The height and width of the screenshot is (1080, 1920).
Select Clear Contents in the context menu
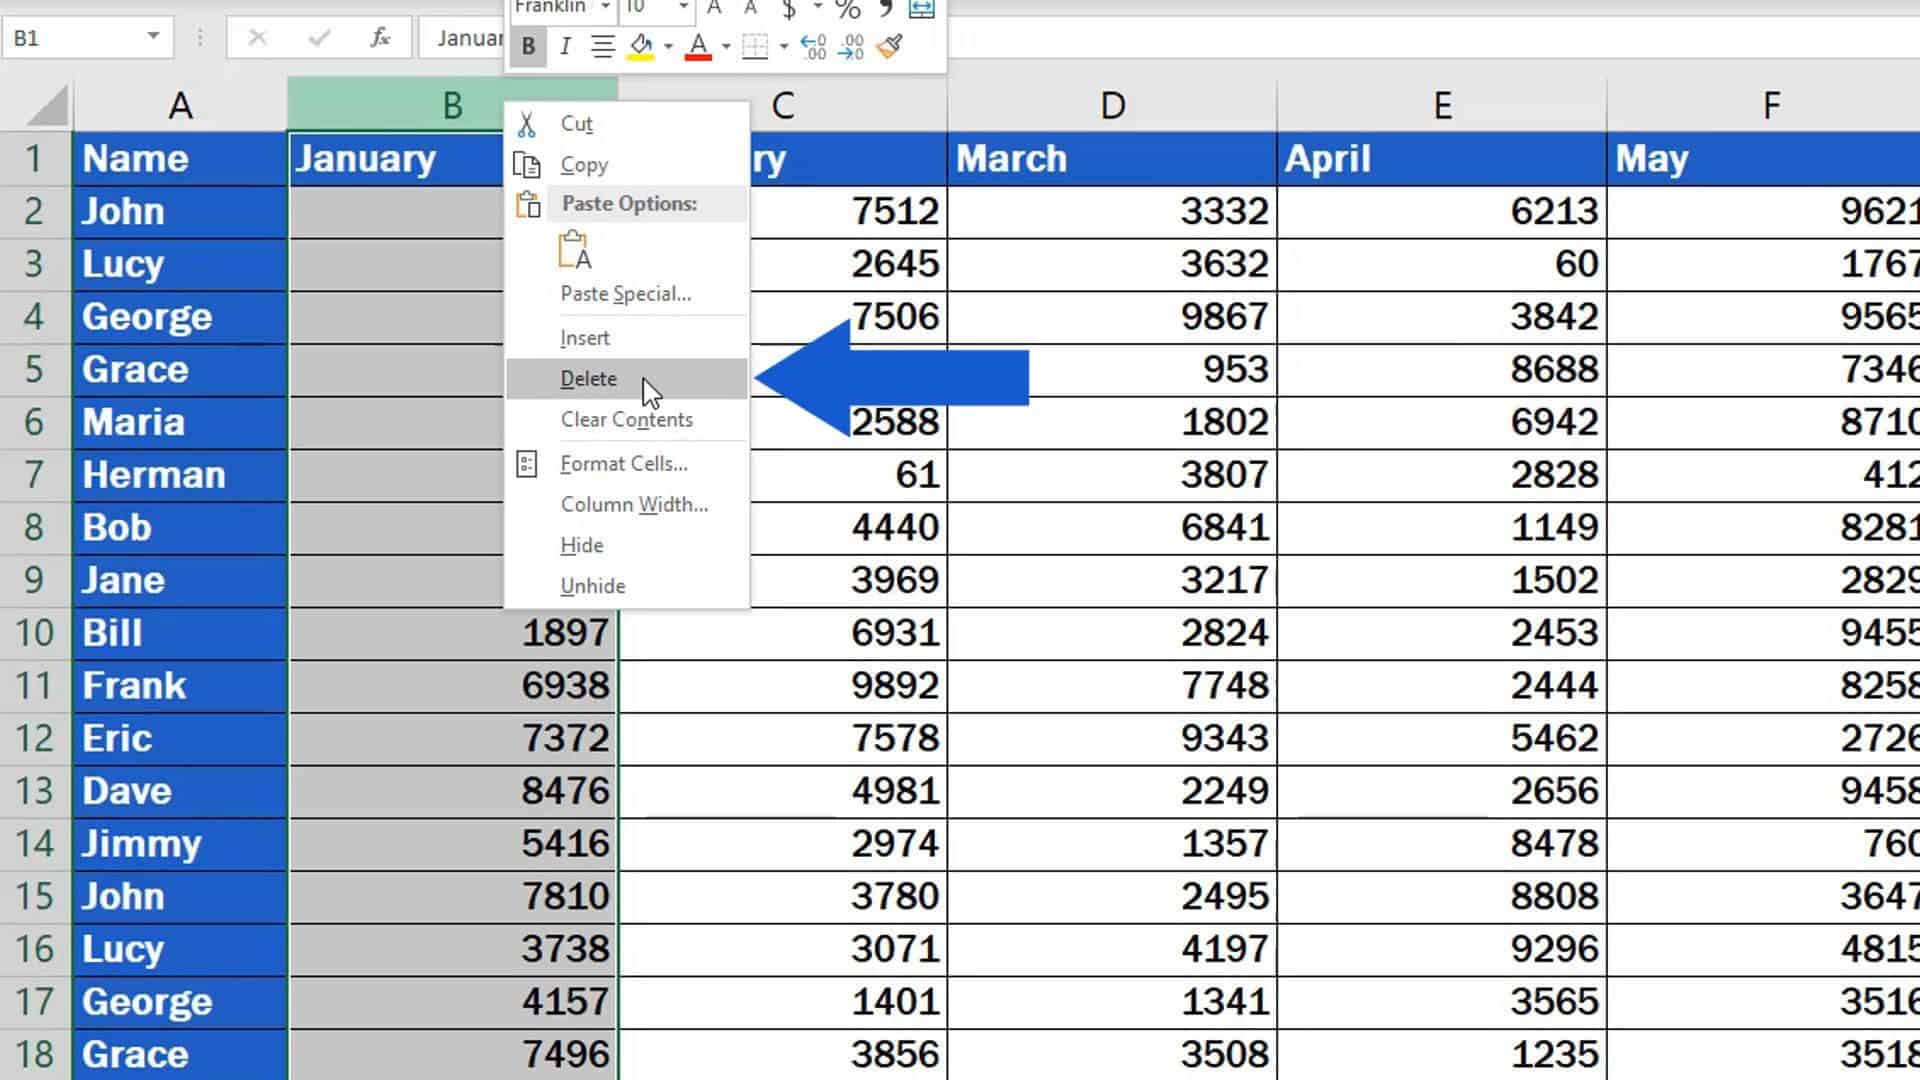627,419
